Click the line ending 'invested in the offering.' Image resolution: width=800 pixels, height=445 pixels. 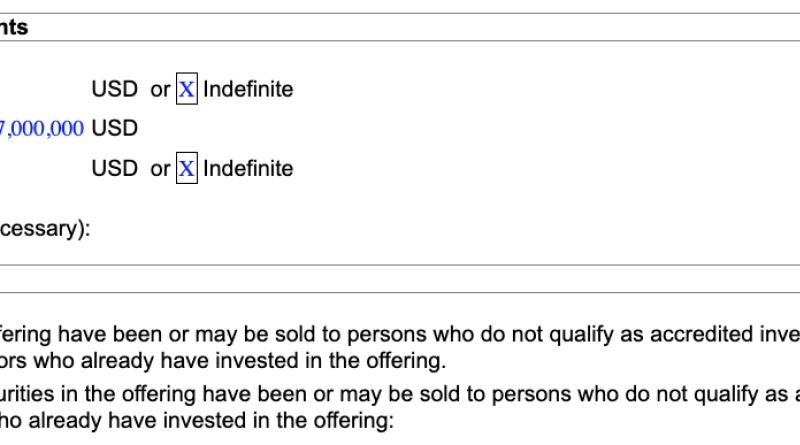223,361
